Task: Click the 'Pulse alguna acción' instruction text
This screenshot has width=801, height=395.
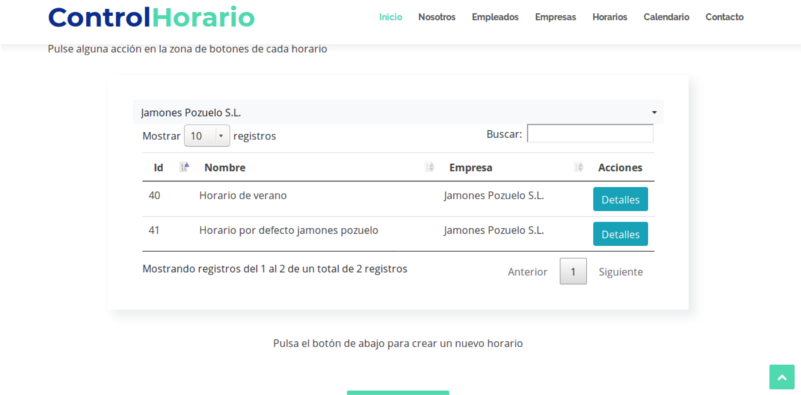Action: [187, 50]
